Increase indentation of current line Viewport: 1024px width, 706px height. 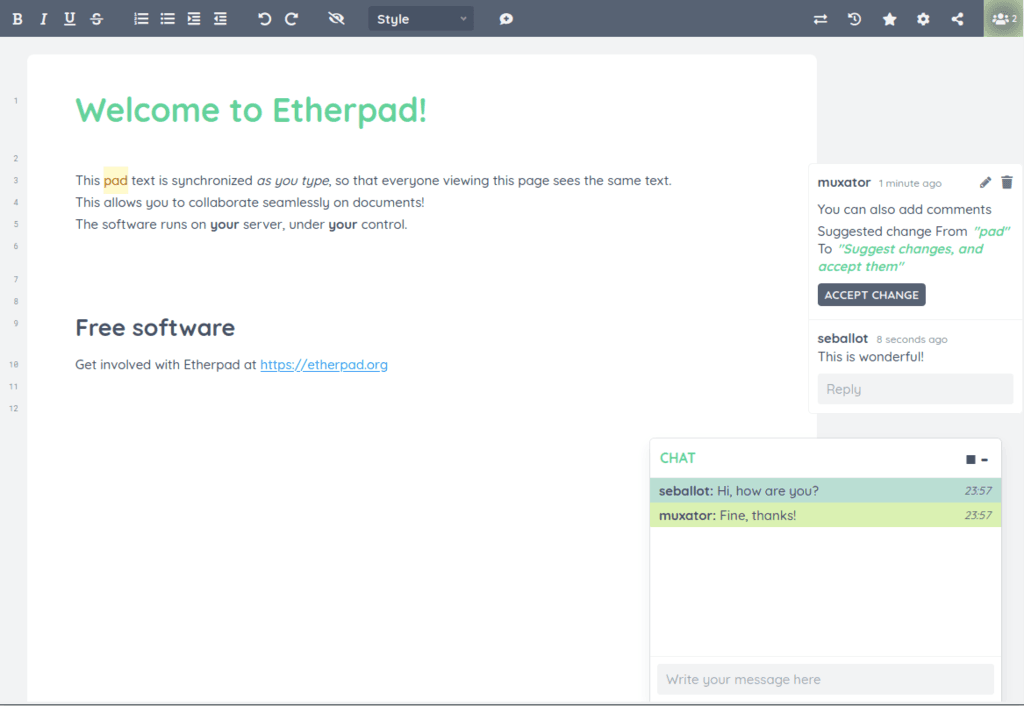[x=193, y=18]
